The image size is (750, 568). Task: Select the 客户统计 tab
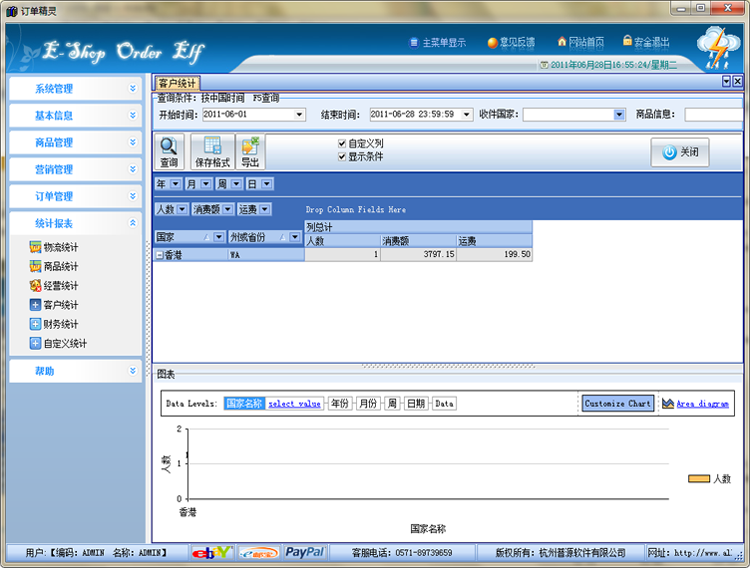(176, 83)
